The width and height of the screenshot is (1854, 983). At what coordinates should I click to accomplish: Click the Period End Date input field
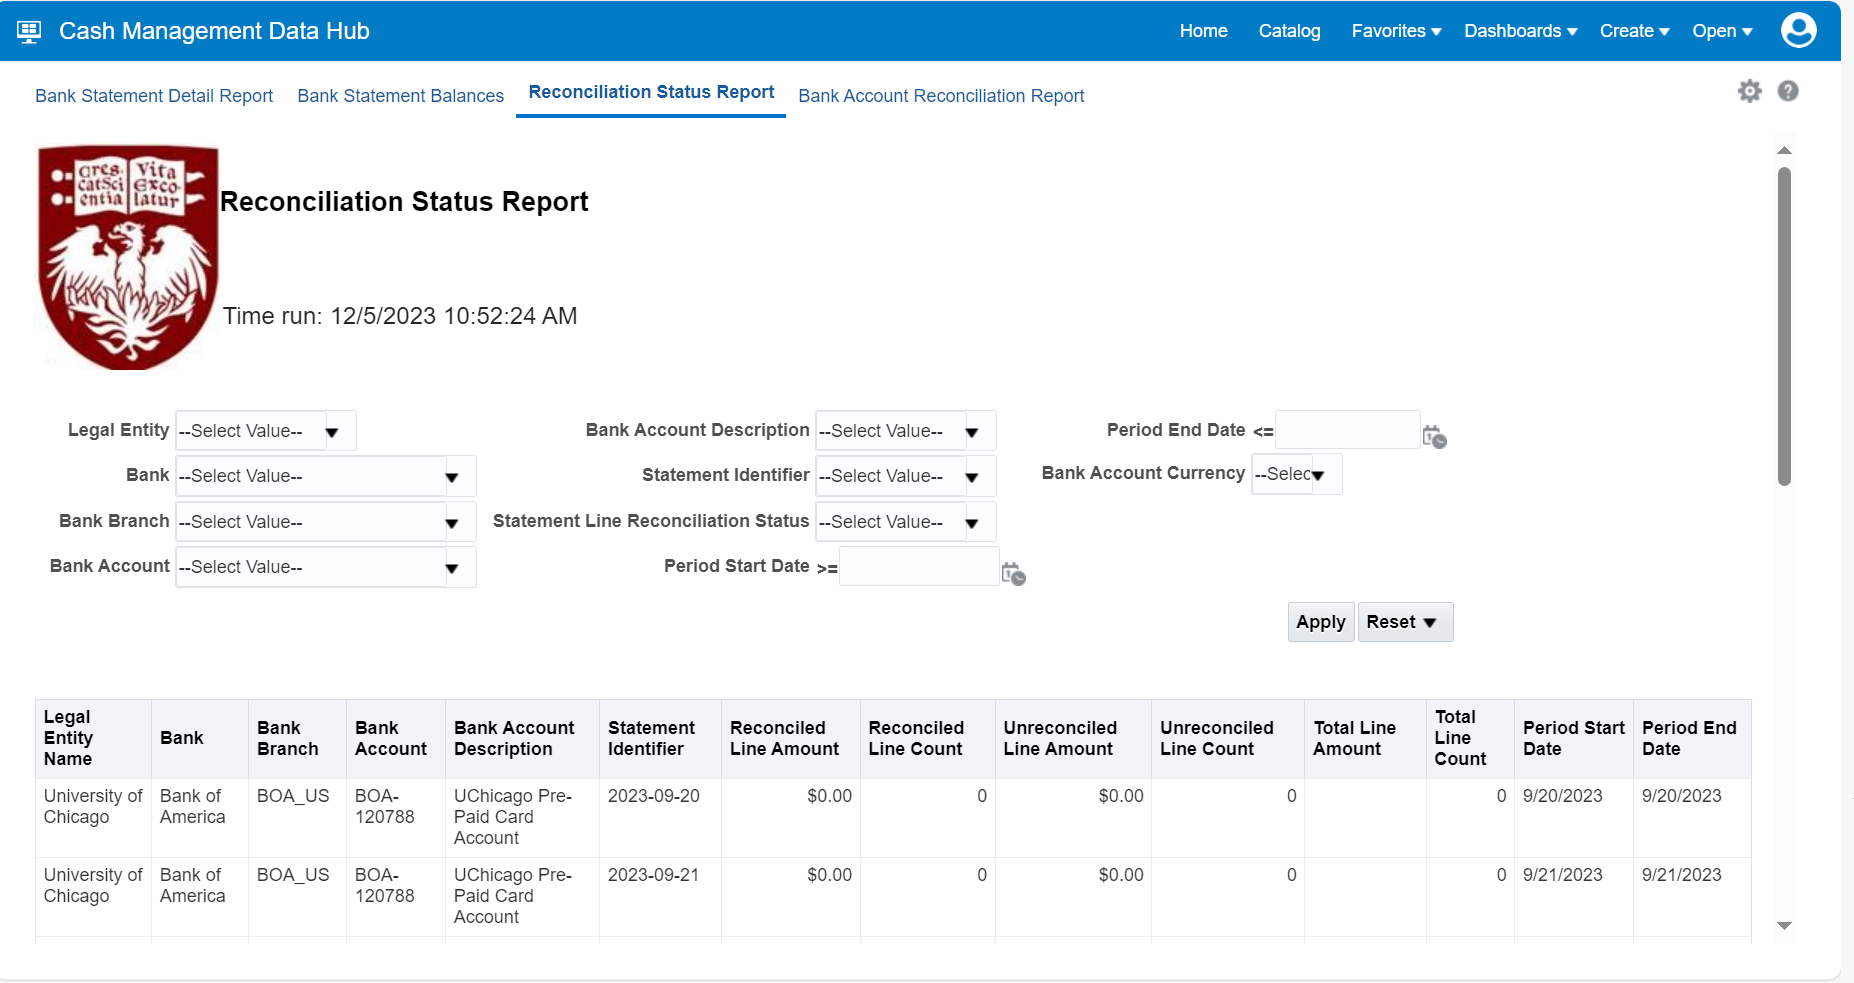(x=1348, y=430)
